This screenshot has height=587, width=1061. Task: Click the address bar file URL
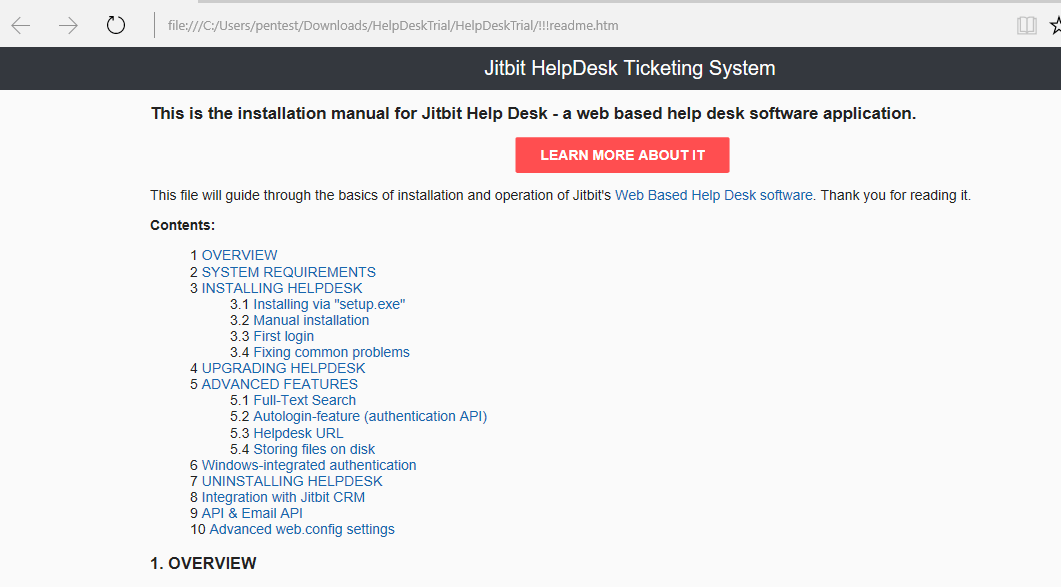pyautogui.click(x=400, y=25)
